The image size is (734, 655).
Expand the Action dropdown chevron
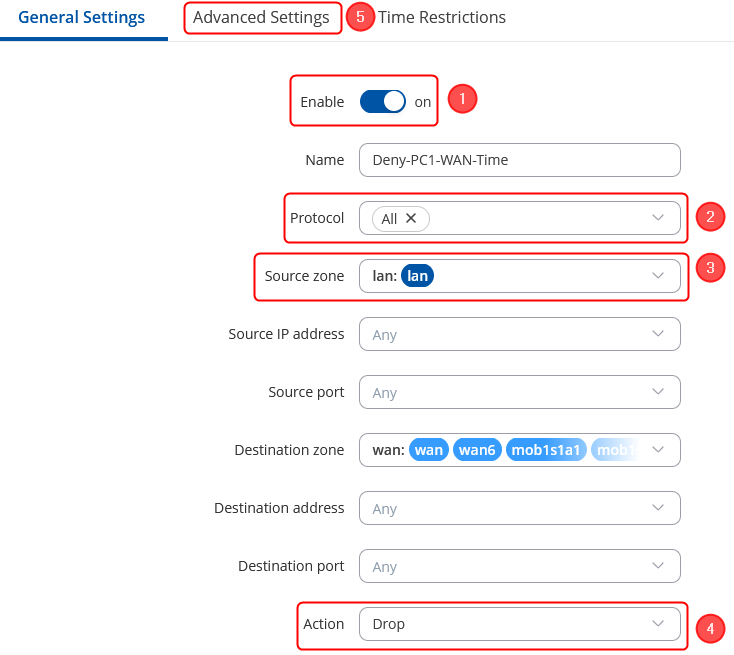click(x=658, y=624)
